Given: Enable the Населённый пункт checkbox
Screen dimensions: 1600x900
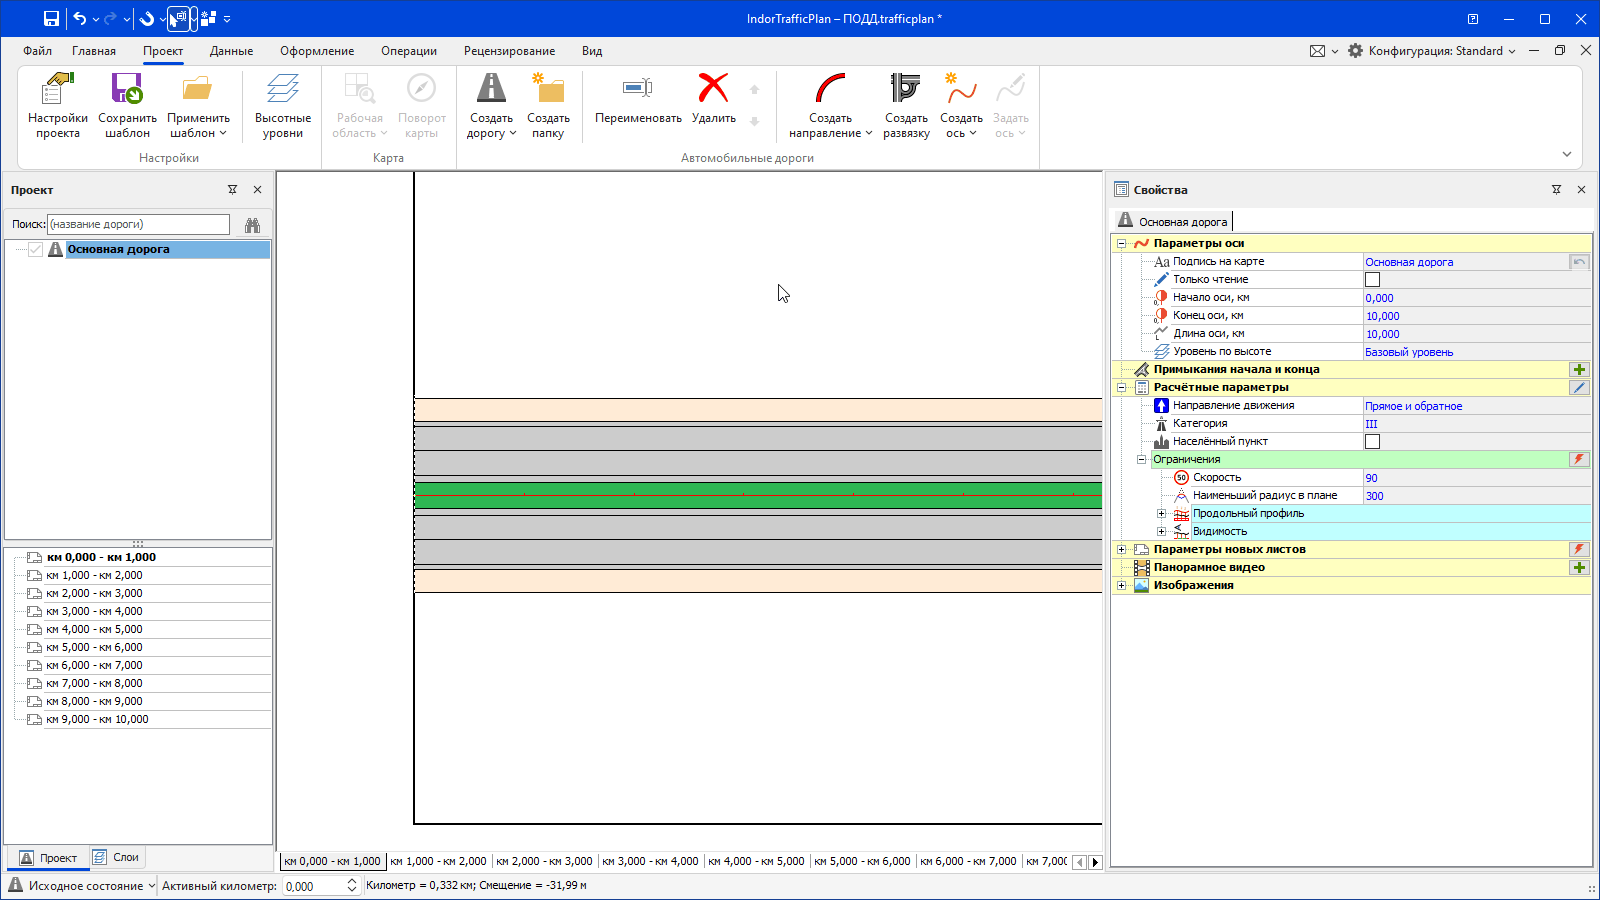Looking at the screenshot, I should pyautogui.click(x=1372, y=442).
